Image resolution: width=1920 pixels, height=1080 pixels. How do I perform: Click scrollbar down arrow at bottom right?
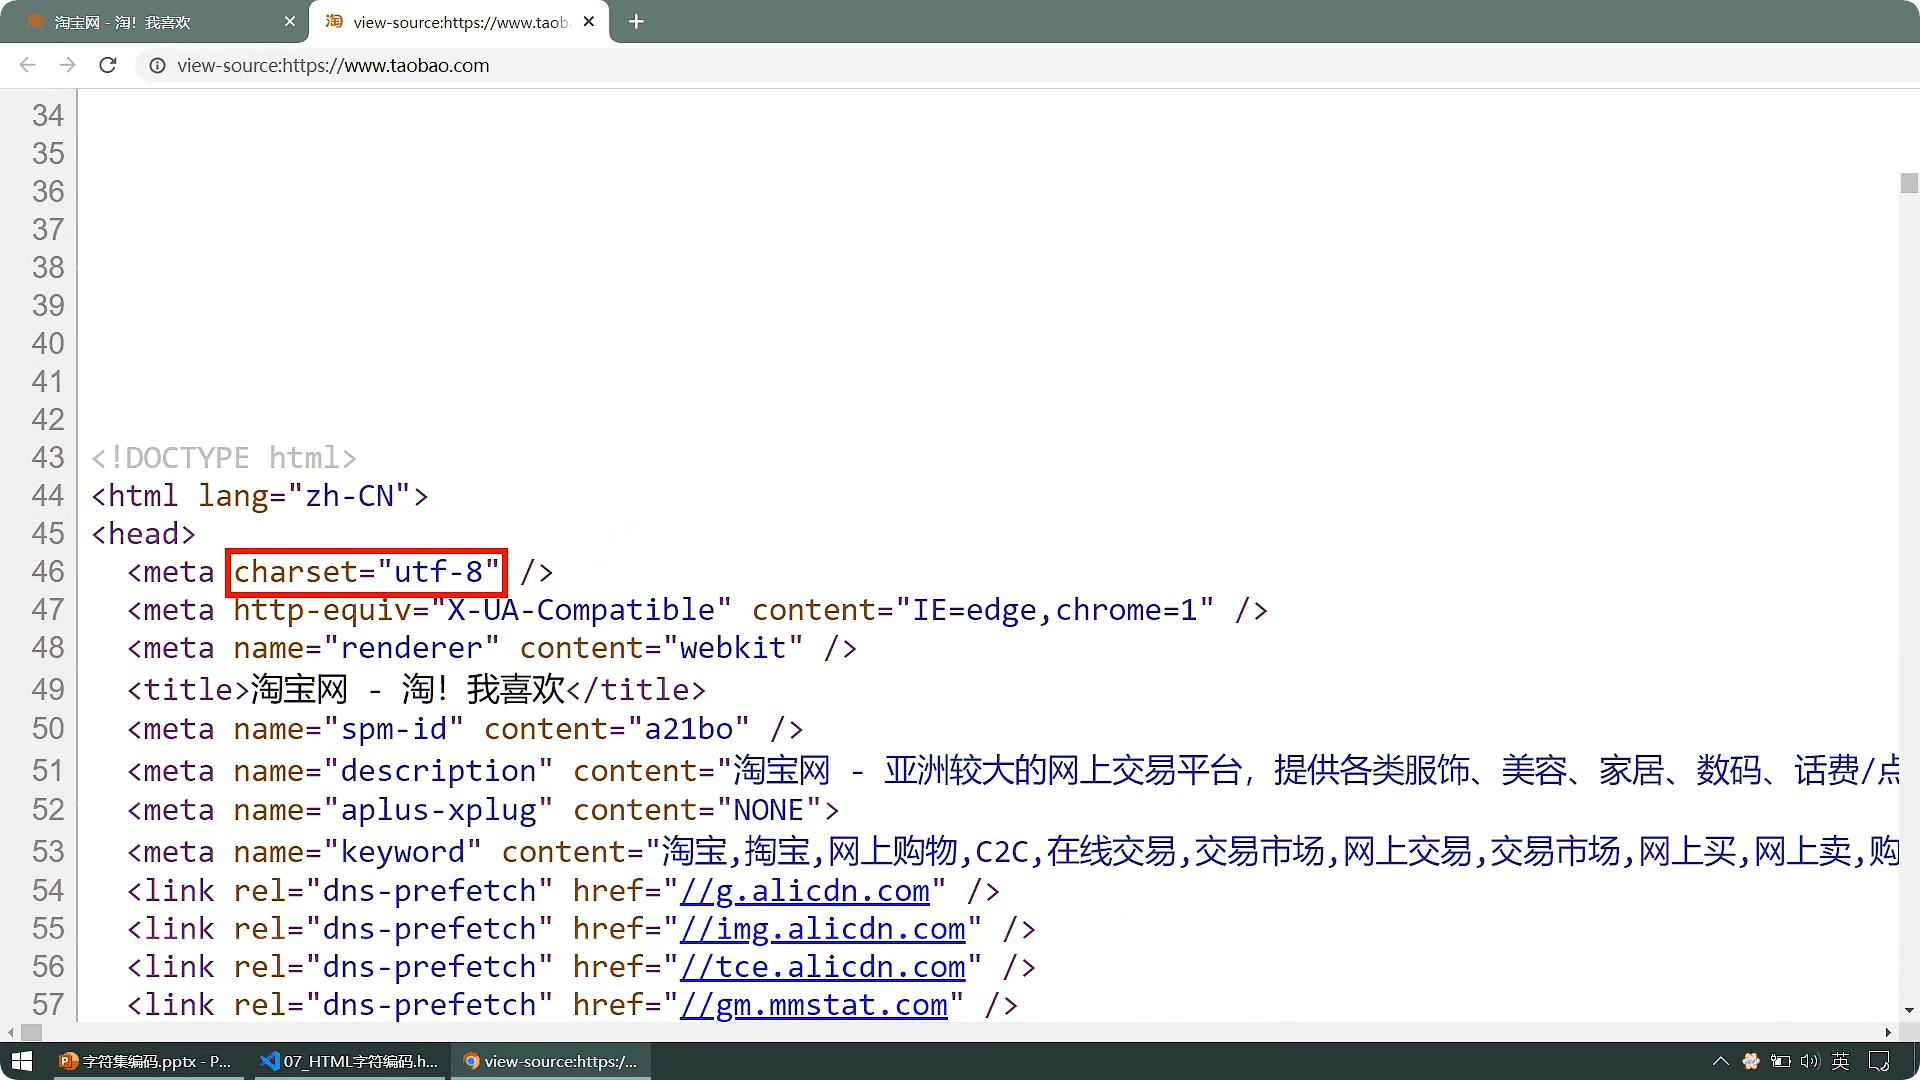pyautogui.click(x=1909, y=1010)
